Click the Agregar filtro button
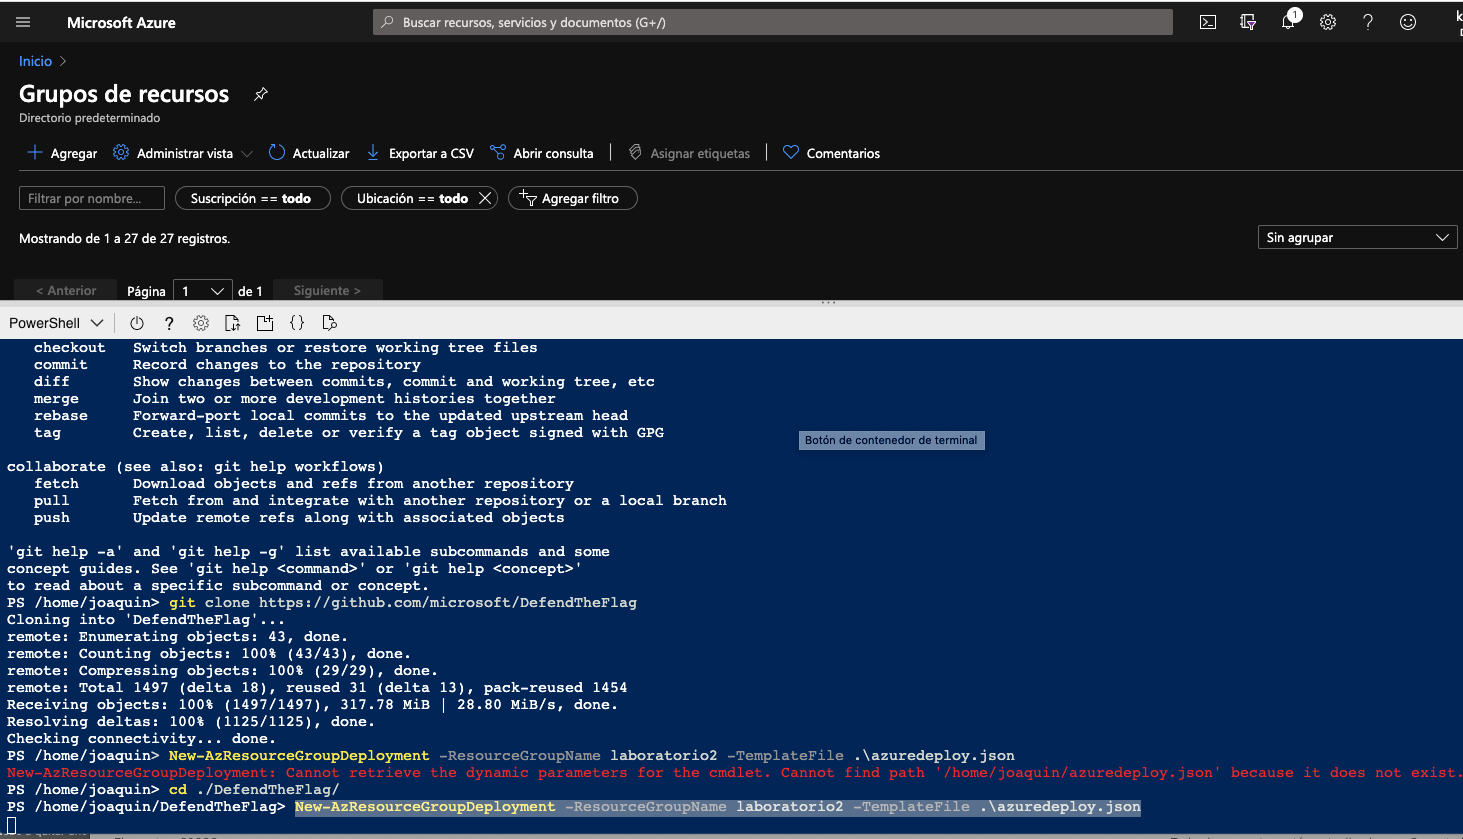Image resolution: width=1463 pixels, height=839 pixels. coord(572,198)
